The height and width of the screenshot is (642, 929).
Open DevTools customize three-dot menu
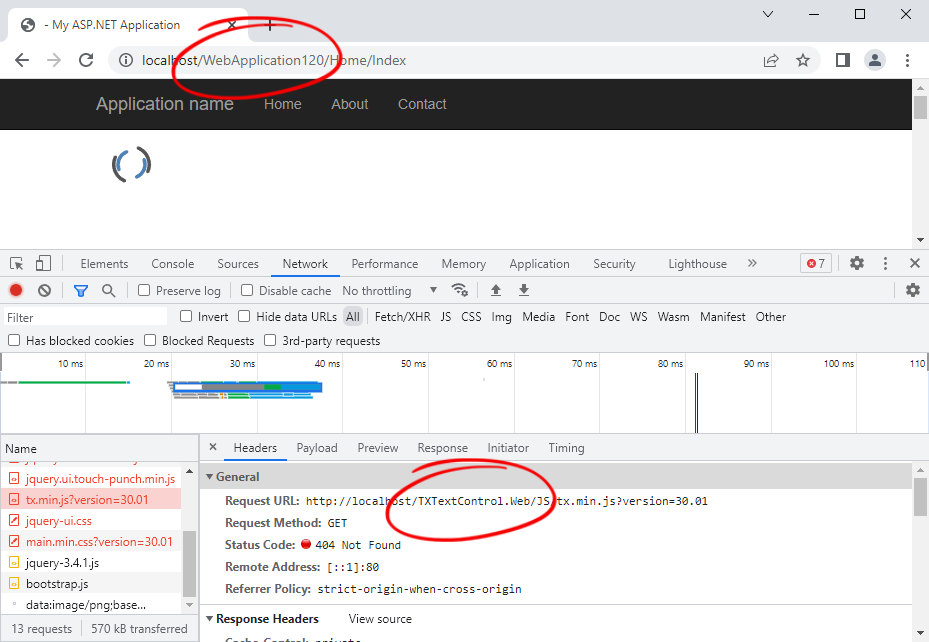(885, 264)
